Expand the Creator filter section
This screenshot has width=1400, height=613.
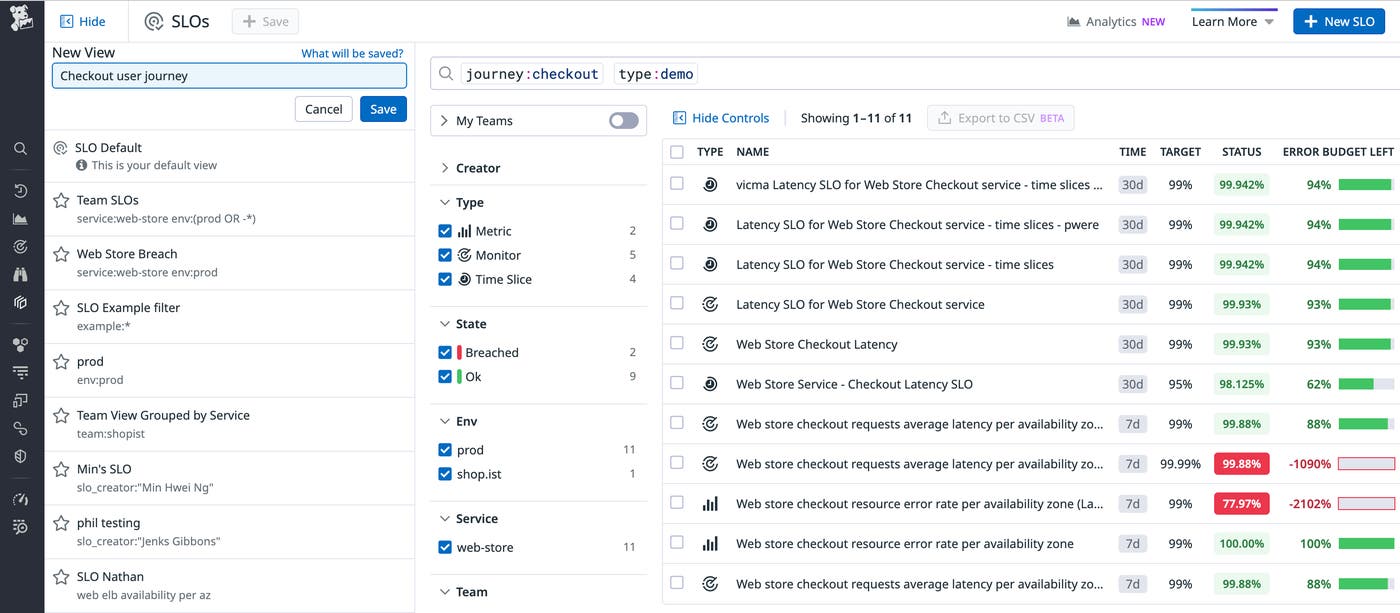pos(469,167)
